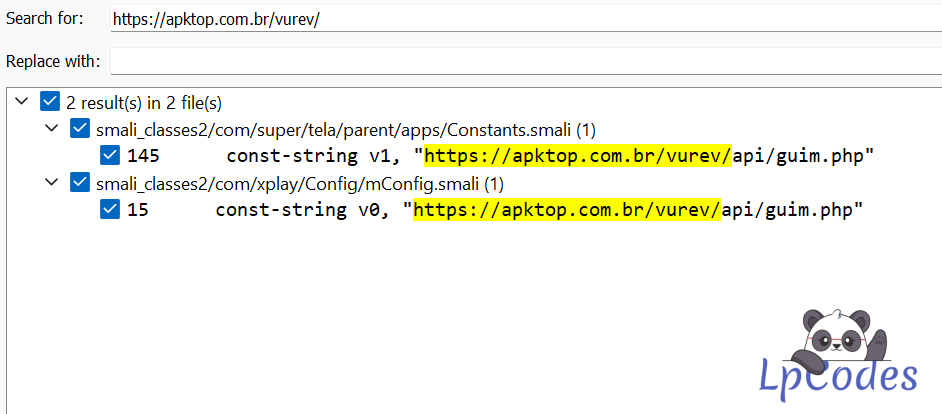The image size is (942, 414).
Task: Click the highlighted URL in the v0 result
Action: click(x=567, y=210)
